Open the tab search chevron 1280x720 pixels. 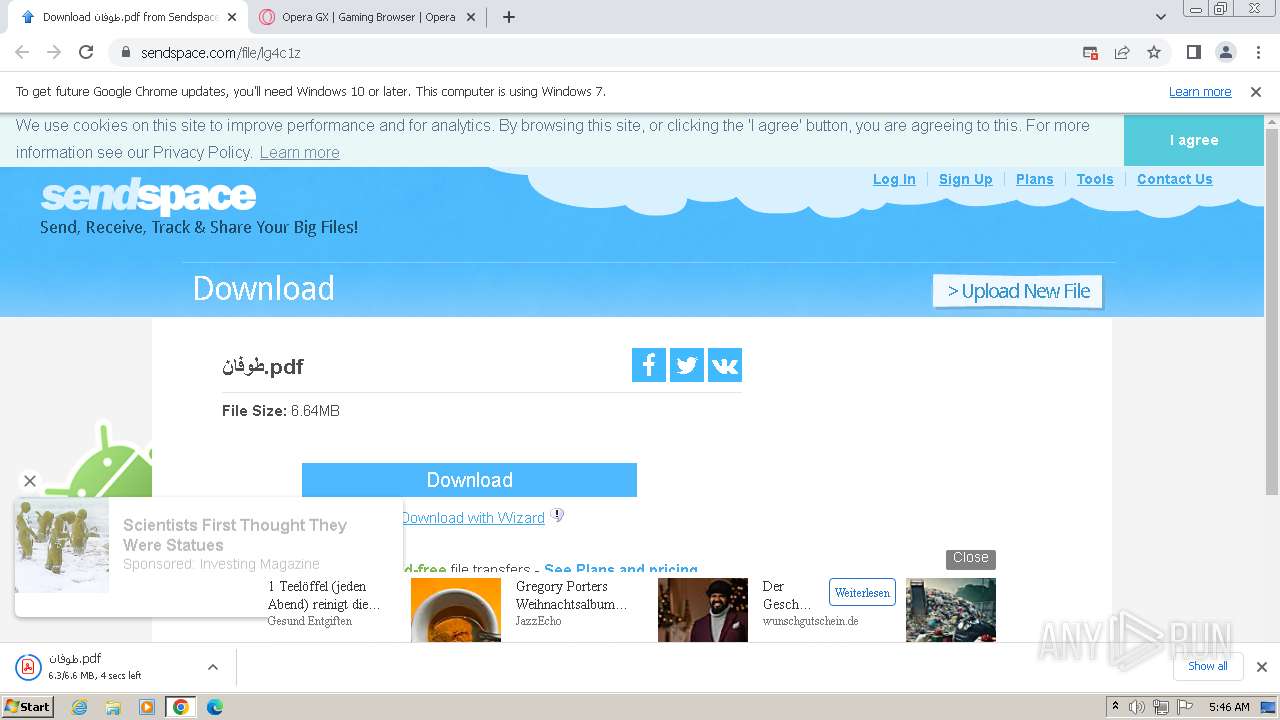[x=1161, y=17]
